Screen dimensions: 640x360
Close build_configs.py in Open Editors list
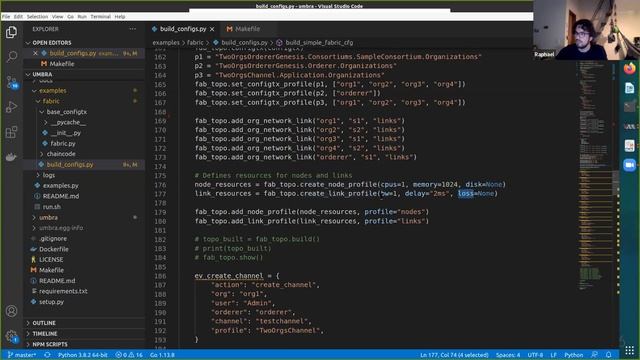tap(36, 53)
